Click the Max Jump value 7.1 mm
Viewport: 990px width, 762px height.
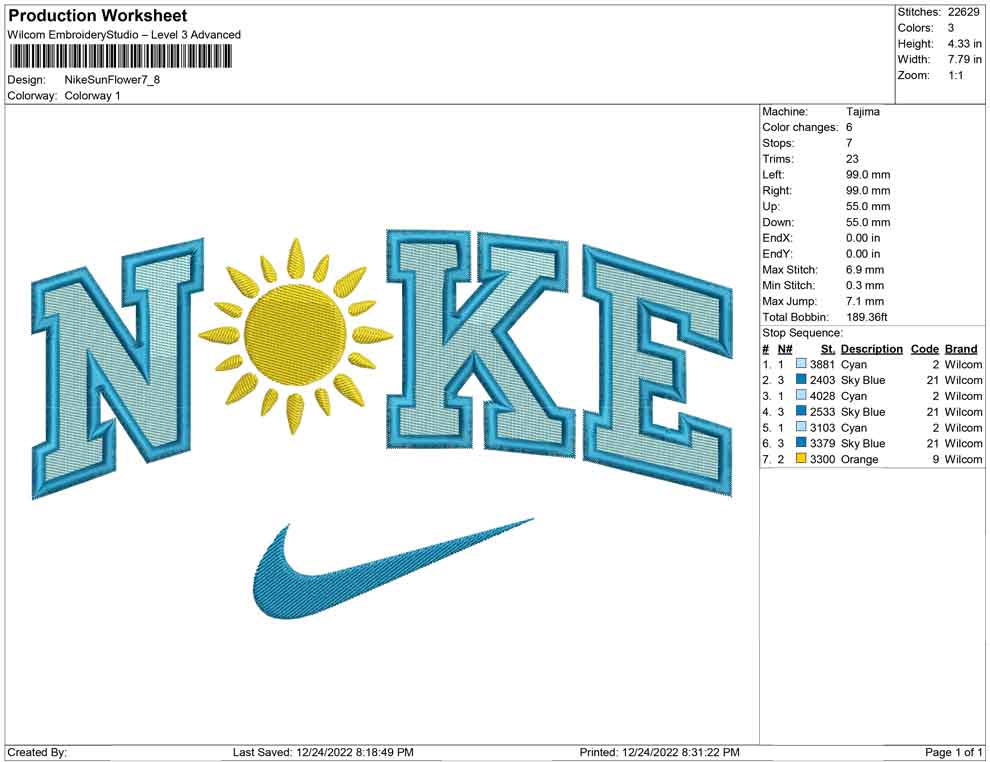click(x=864, y=301)
